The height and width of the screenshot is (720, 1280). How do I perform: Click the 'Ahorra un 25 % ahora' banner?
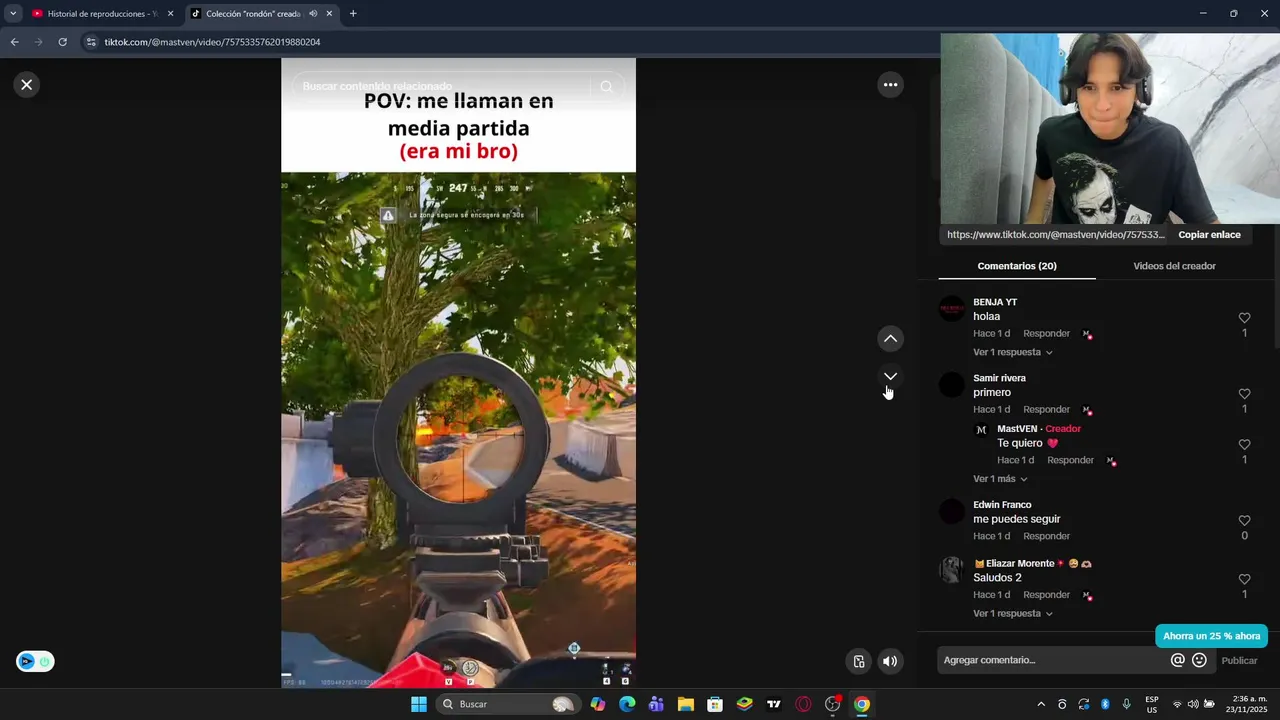click(x=1211, y=636)
